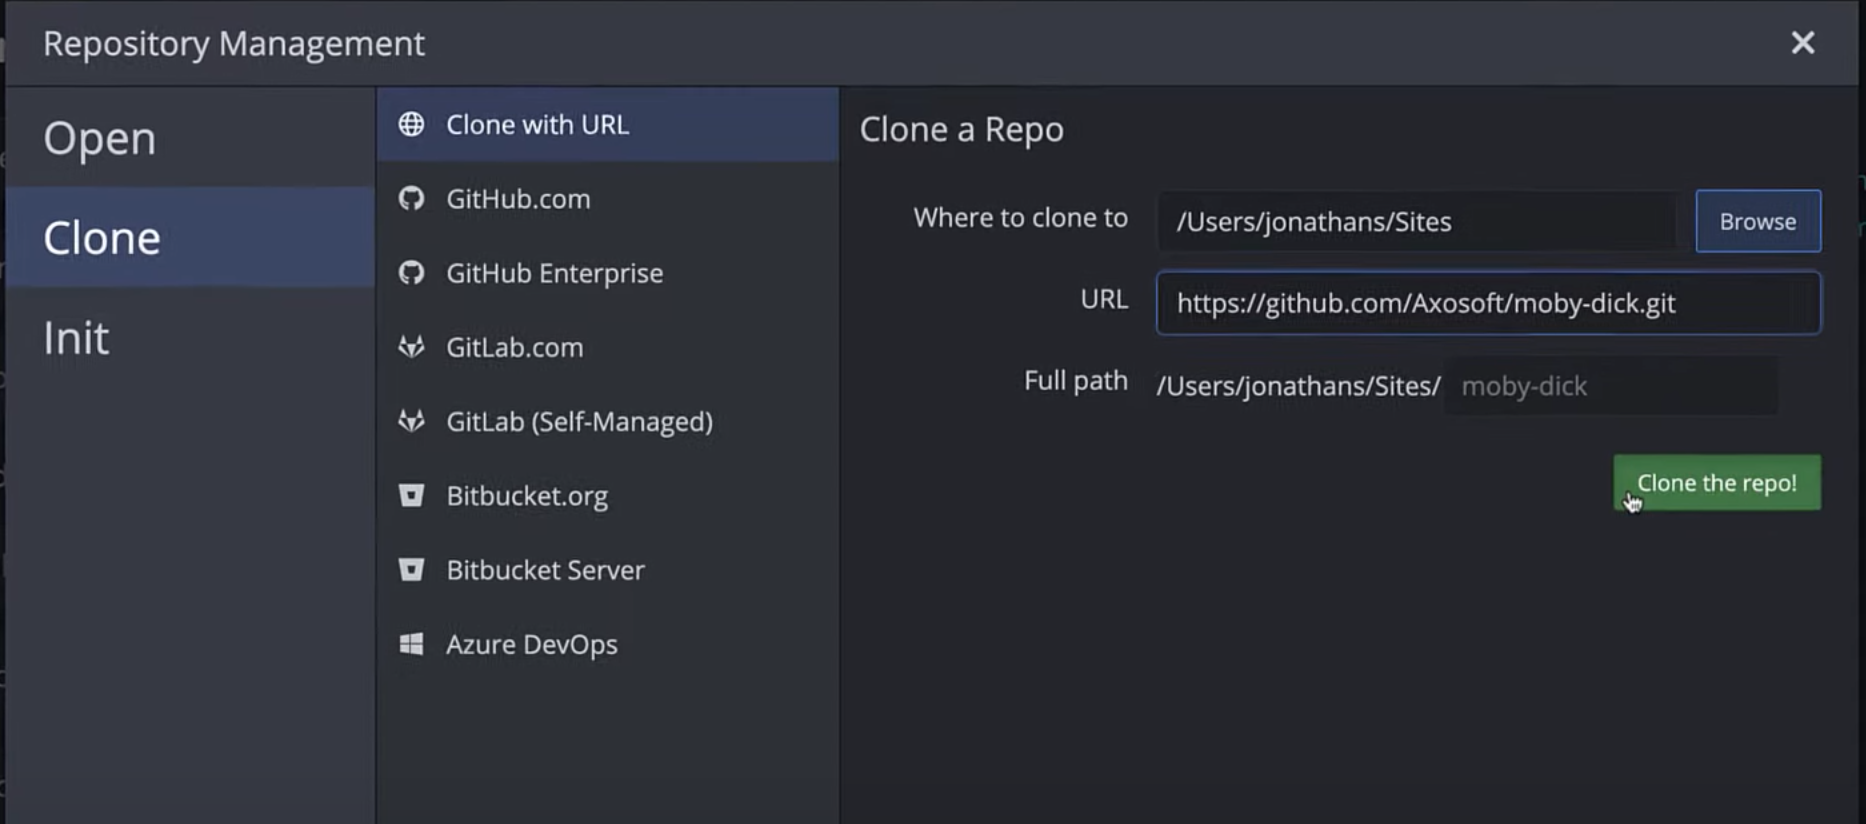Click the Bitbucket Server bucket icon
Screen dimensions: 1866x824
[x=411, y=569]
